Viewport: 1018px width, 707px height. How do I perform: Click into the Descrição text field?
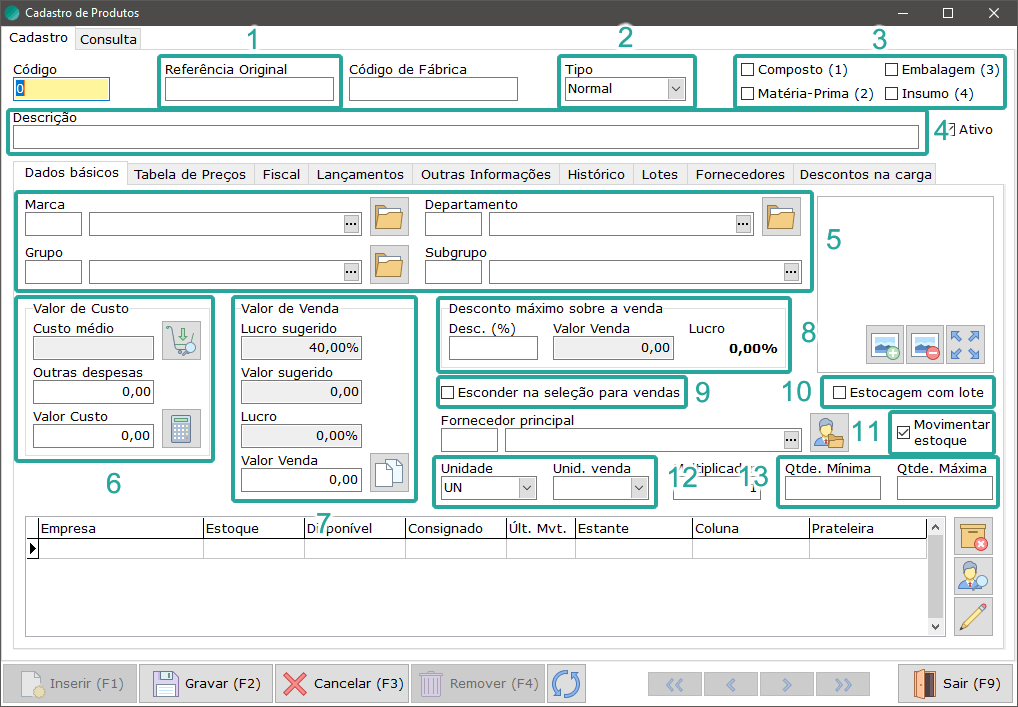[x=465, y=137]
